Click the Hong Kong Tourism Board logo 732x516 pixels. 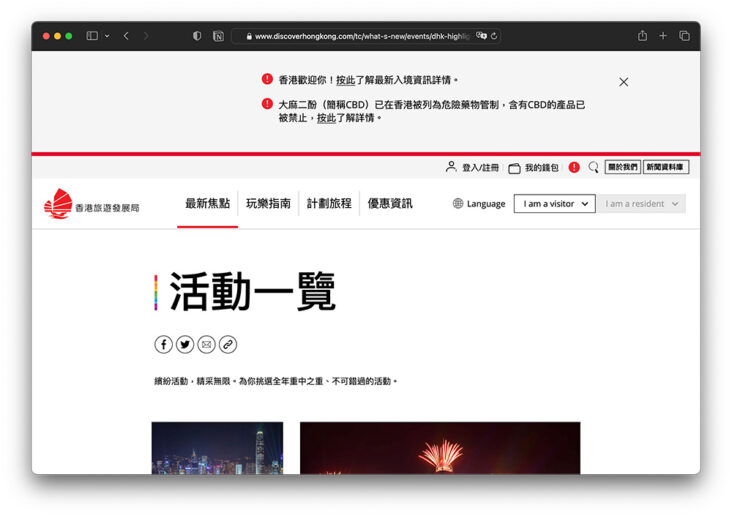click(91, 204)
